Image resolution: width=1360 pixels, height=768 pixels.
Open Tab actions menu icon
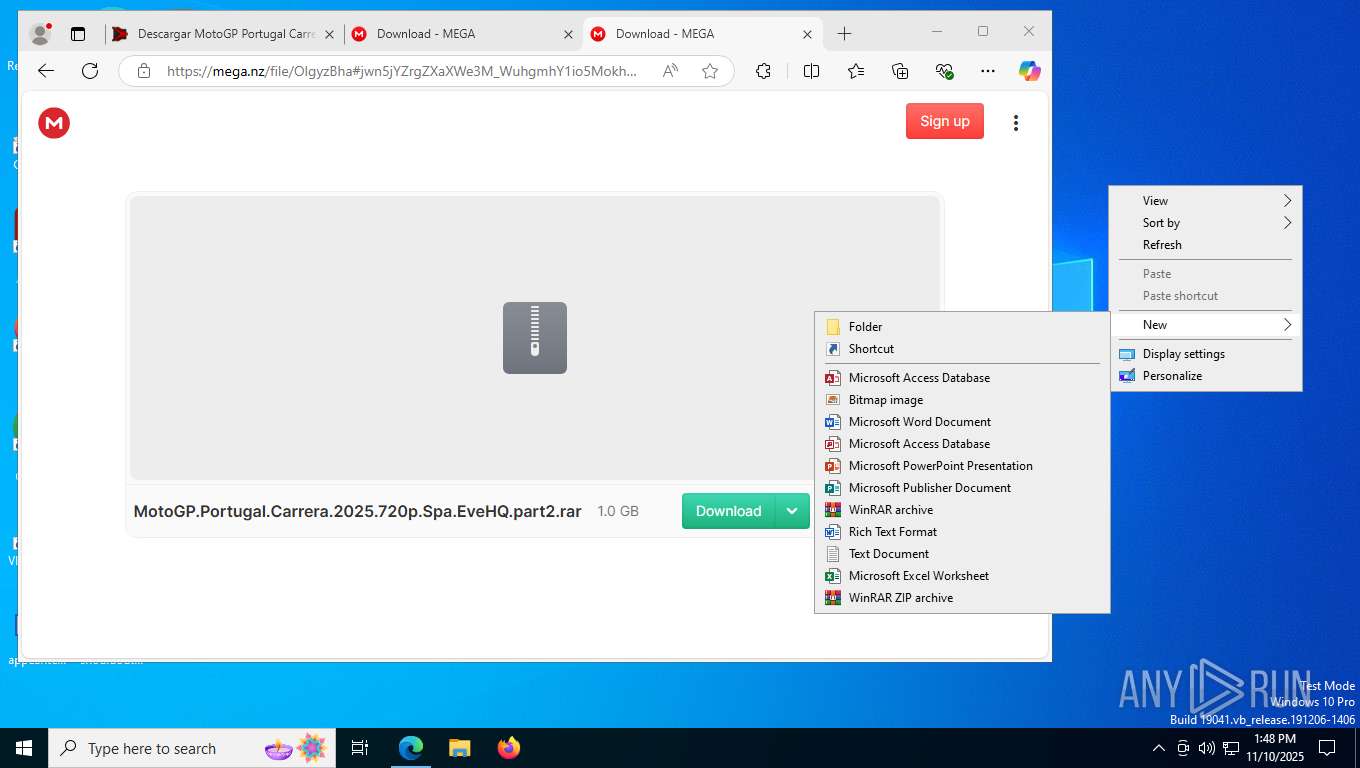pyautogui.click(x=78, y=34)
